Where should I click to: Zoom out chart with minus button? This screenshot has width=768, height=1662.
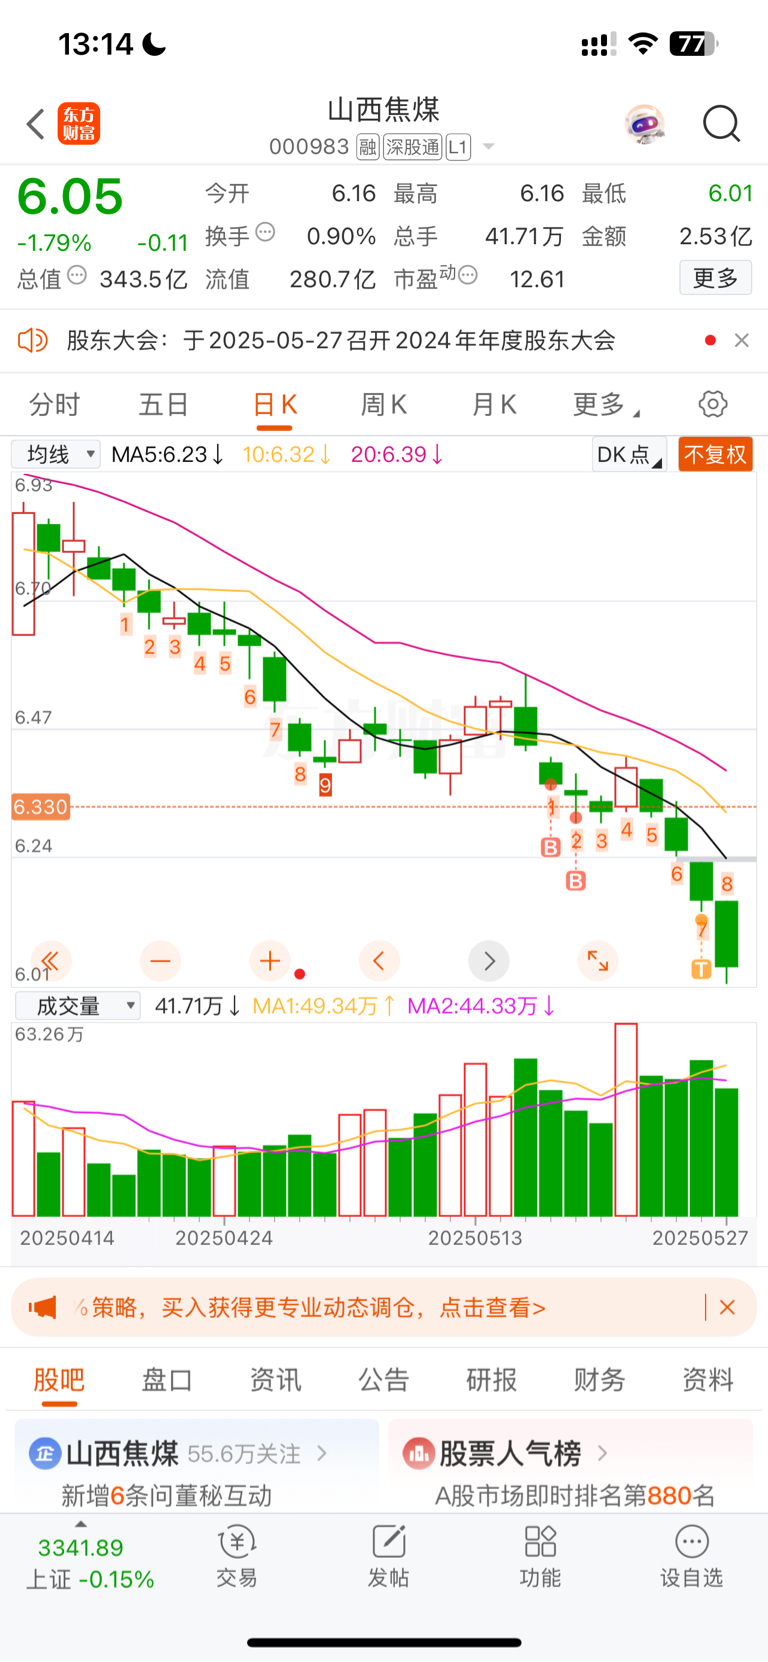pyautogui.click(x=160, y=962)
